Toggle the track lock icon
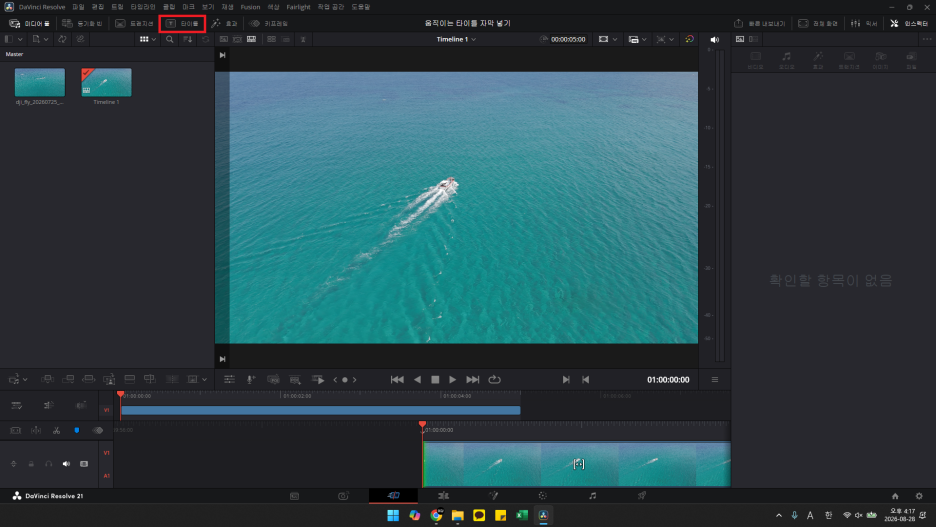The image size is (936, 527). [x=31, y=464]
